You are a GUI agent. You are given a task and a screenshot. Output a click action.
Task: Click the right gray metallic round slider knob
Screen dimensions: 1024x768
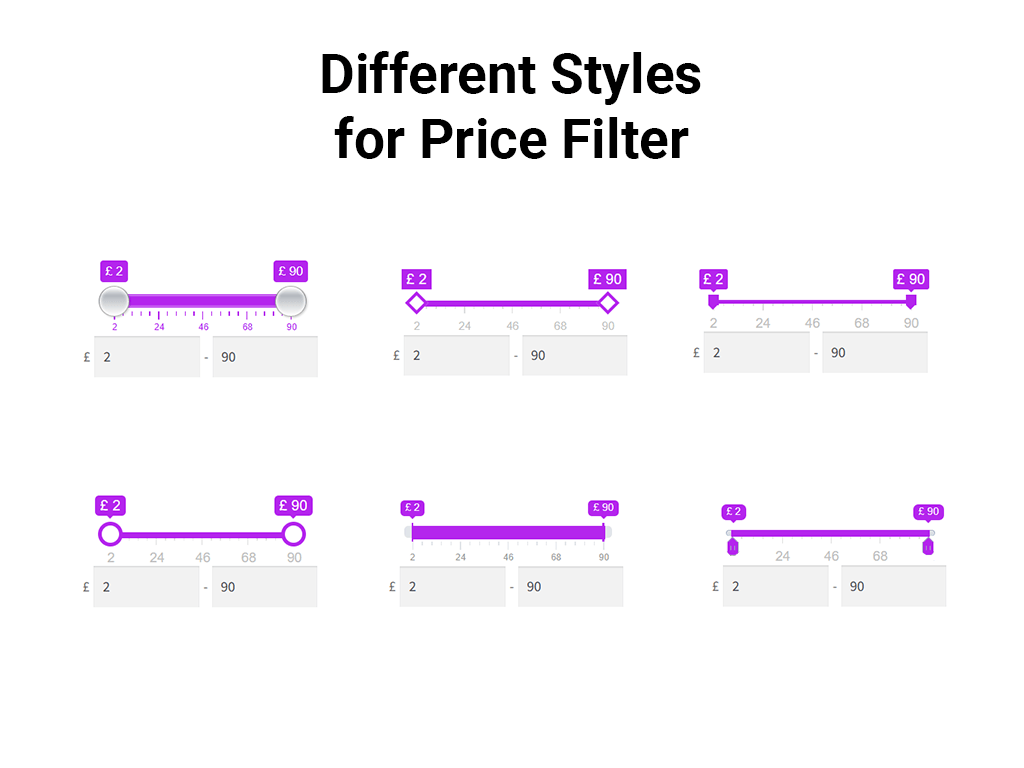tap(291, 301)
